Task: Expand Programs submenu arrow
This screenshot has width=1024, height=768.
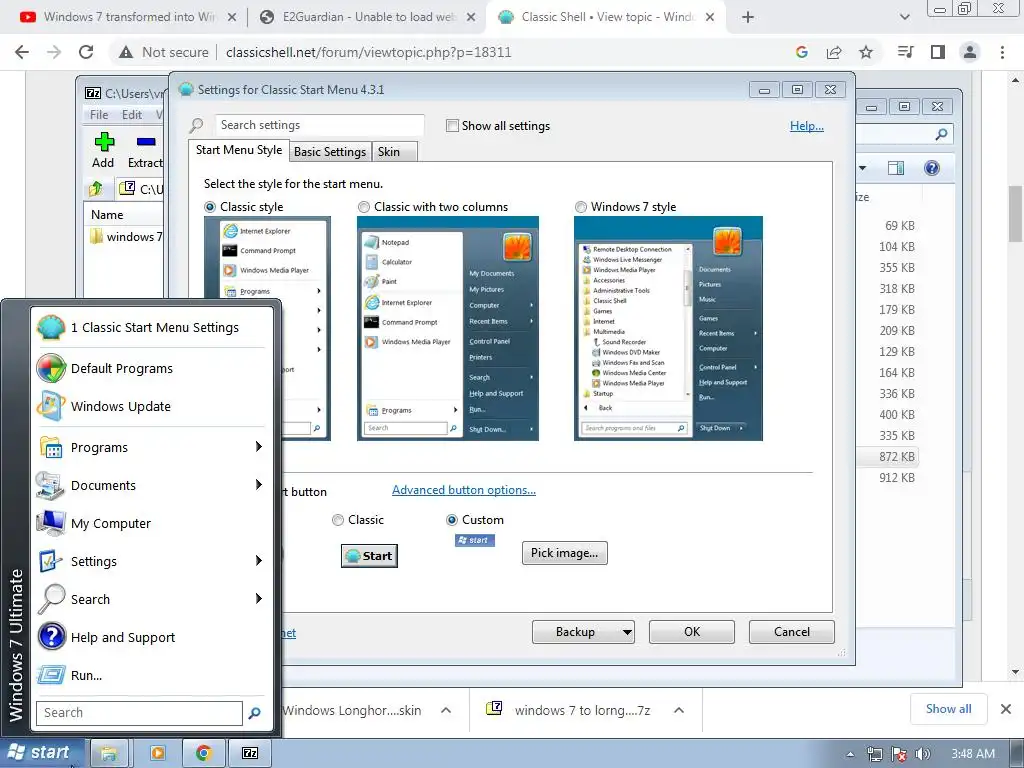Action: 259,447
